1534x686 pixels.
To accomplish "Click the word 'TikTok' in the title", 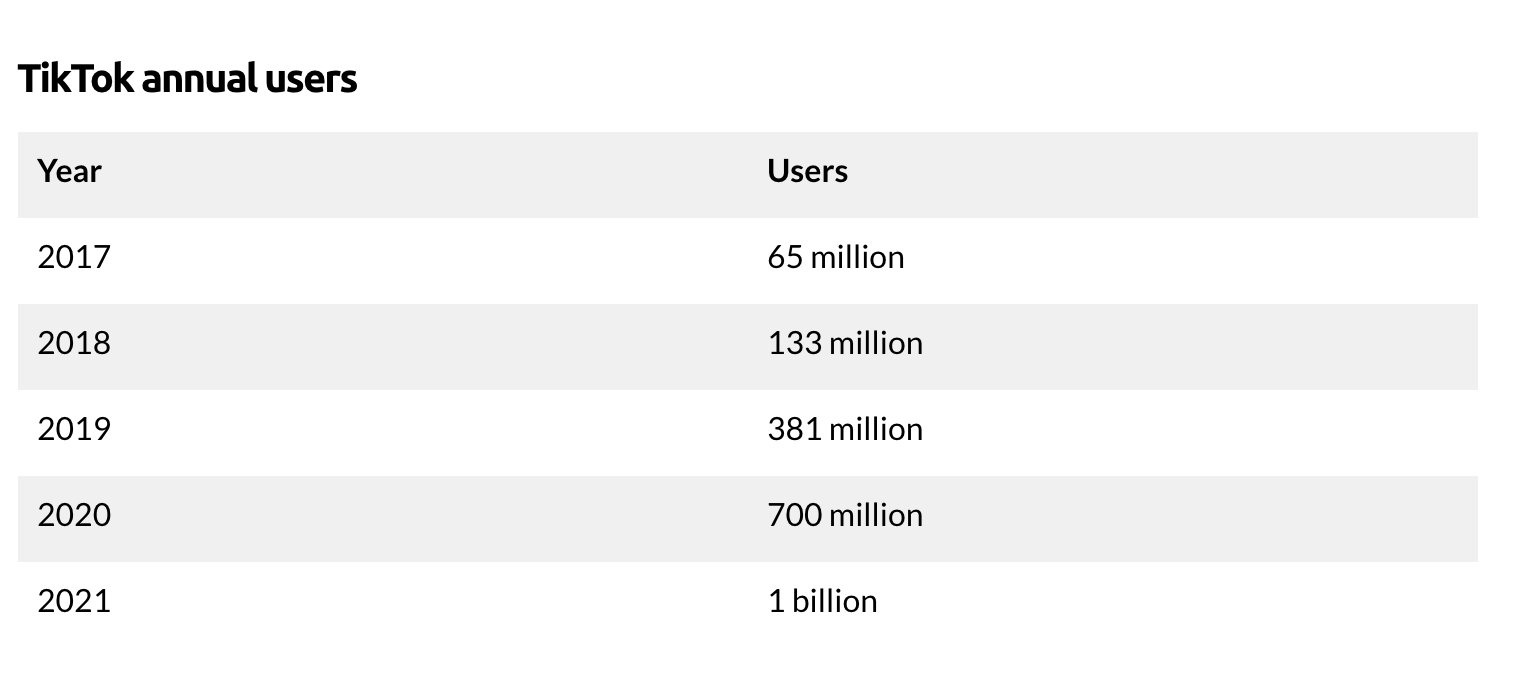I will [x=76, y=78].
